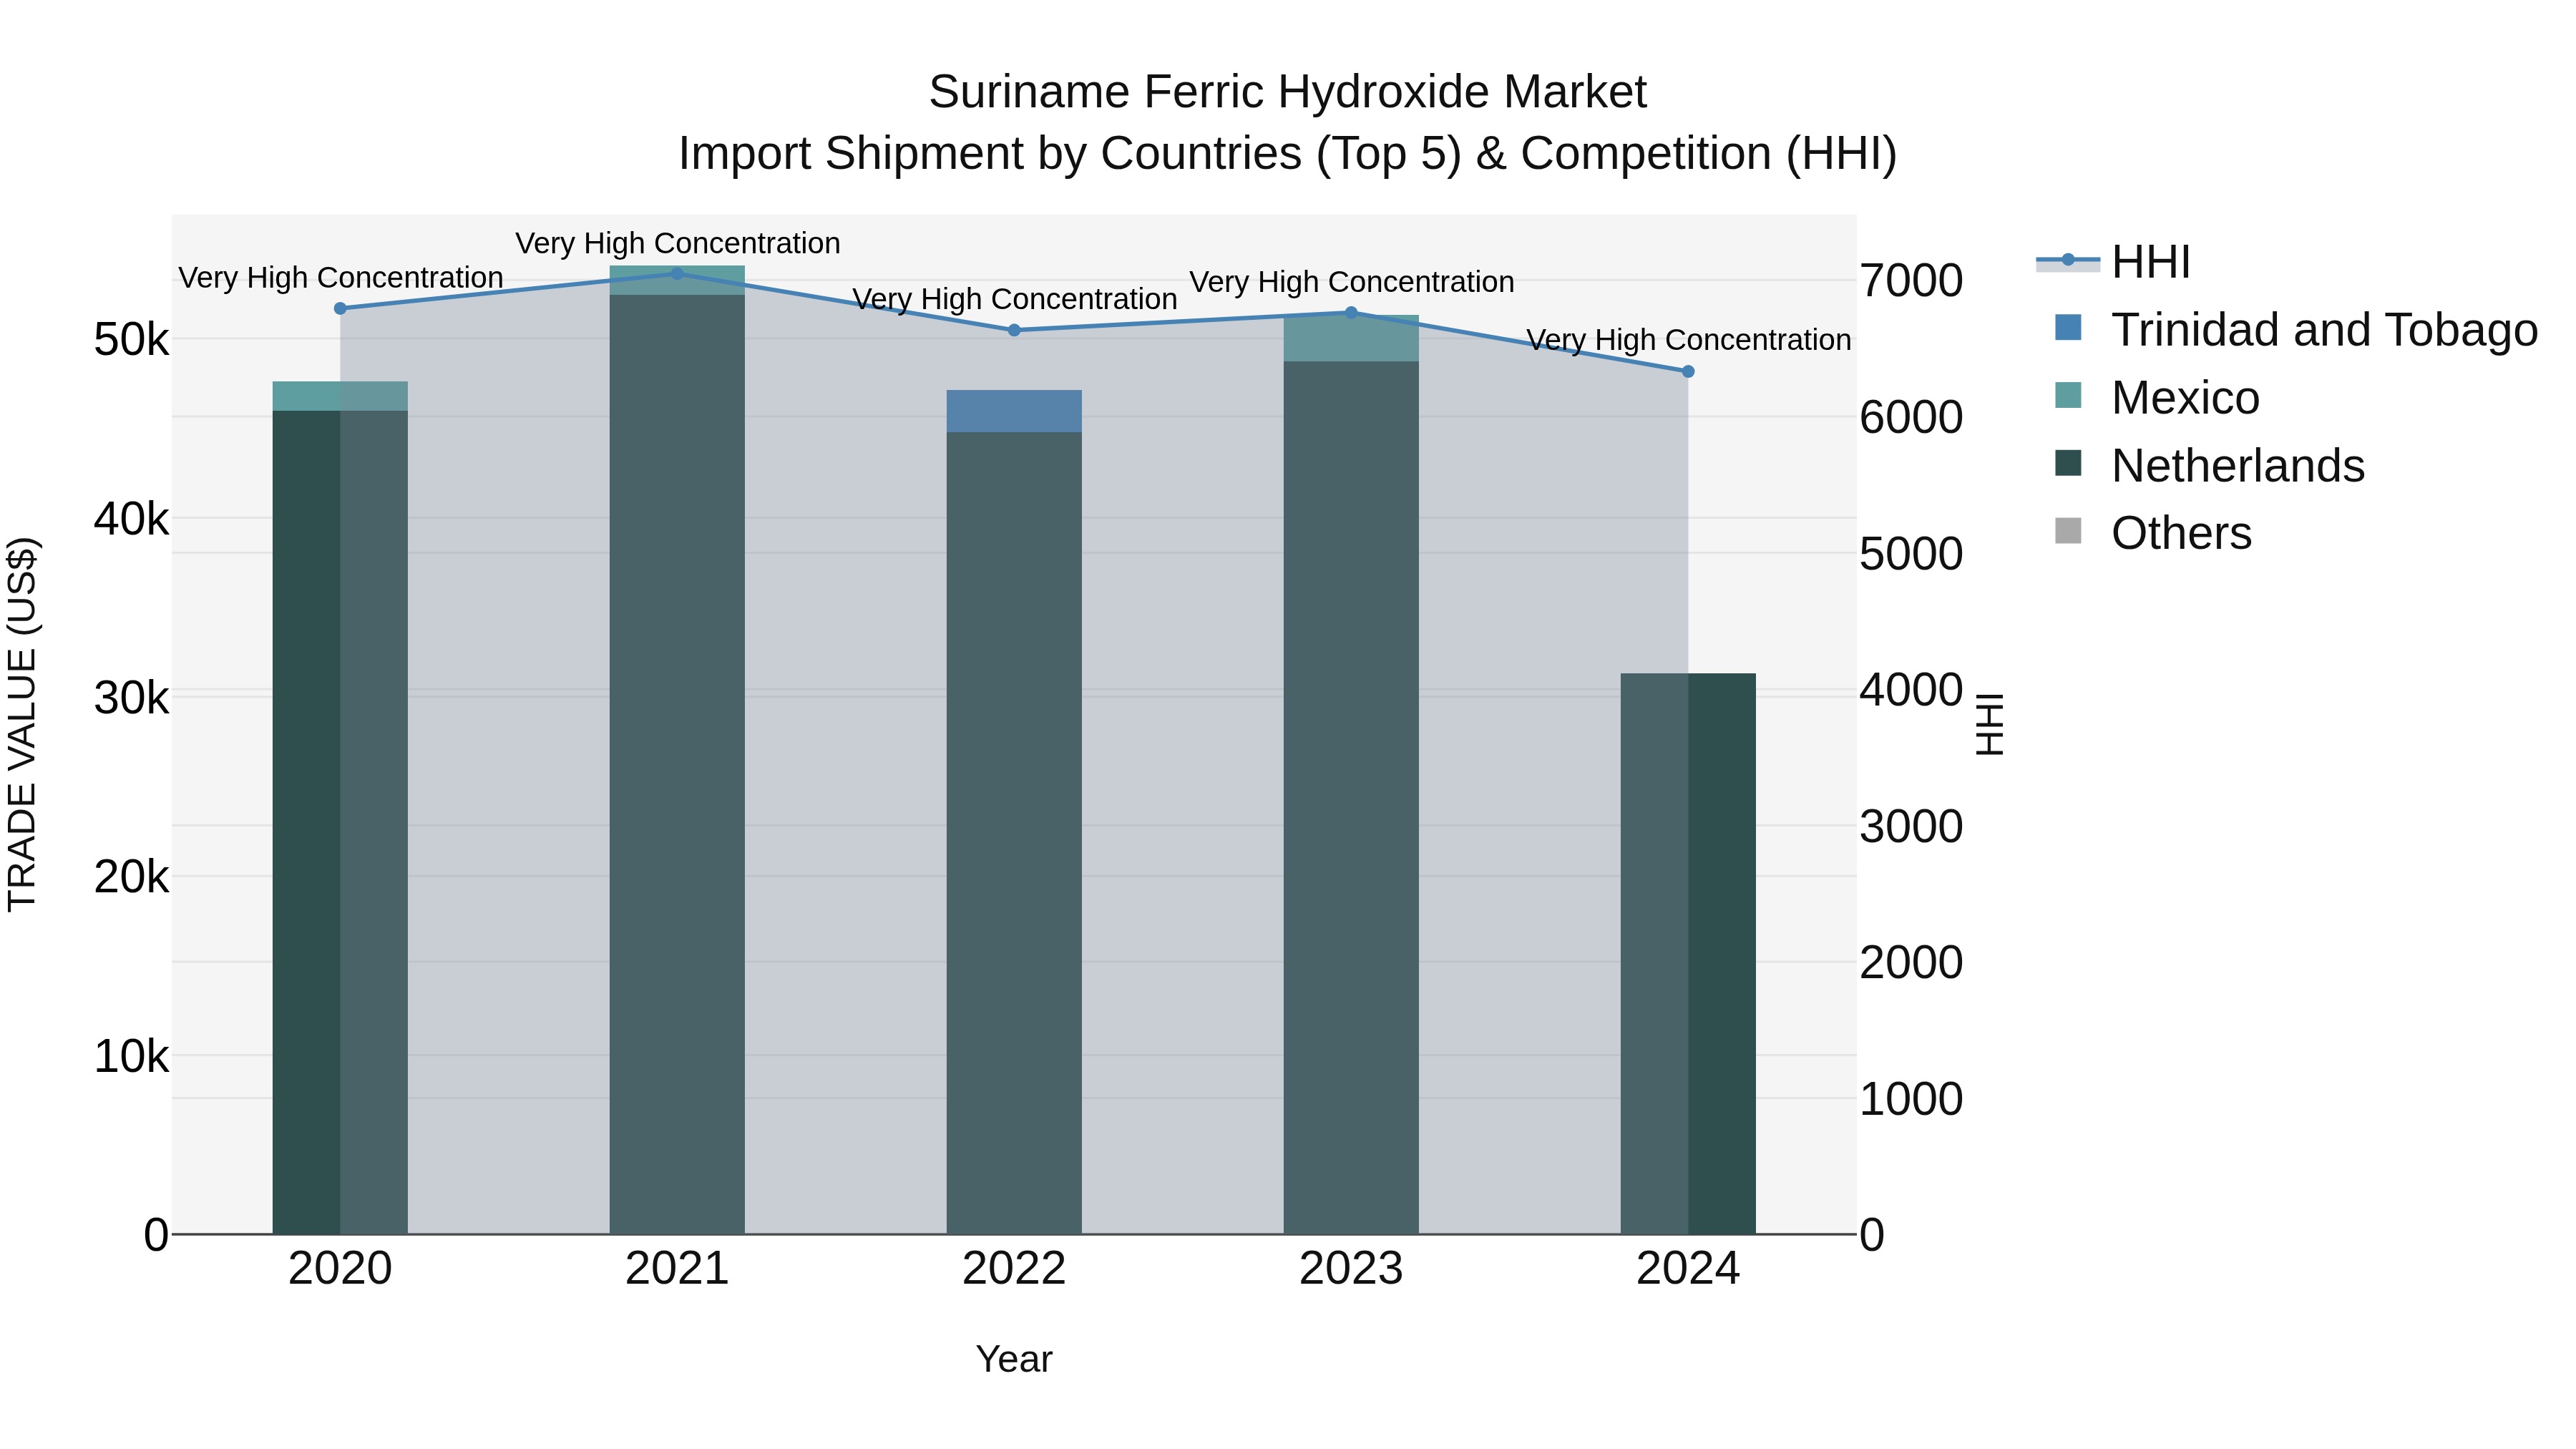Click the 2021 Mexico bar segment
2576x1449 pixels.
[x=677, y=281]
